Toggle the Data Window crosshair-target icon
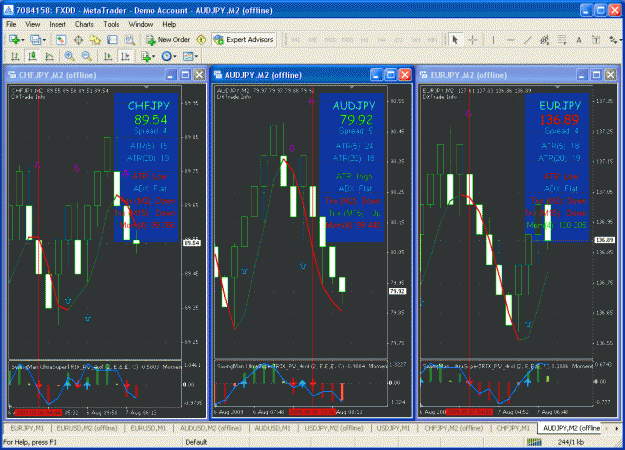Image resolution: width=625 pixels, height=450 pixels. [78, 39]
